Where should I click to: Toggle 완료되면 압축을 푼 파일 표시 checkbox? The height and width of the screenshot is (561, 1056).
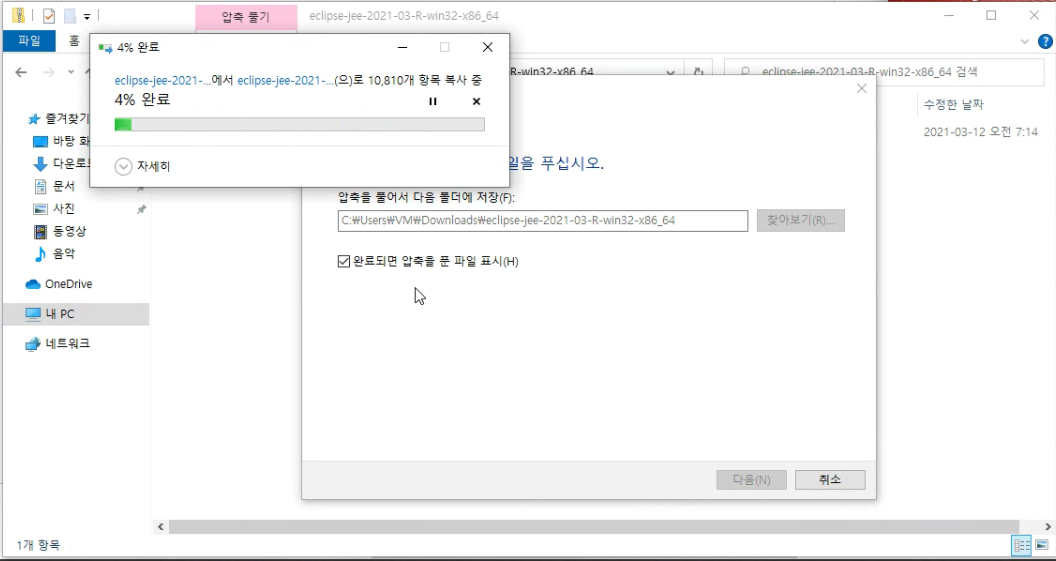[343, 261]
